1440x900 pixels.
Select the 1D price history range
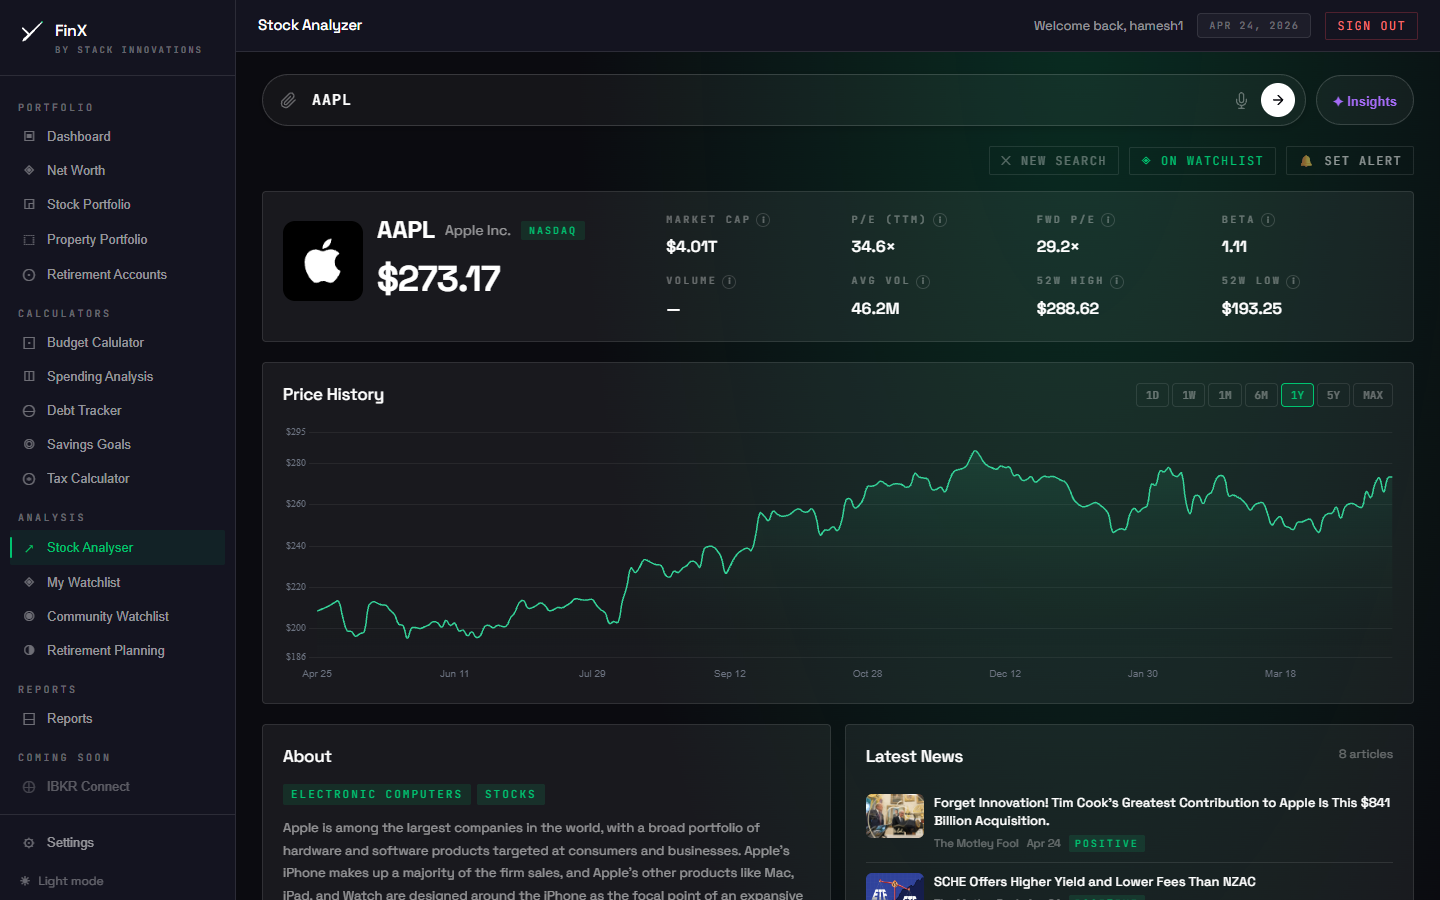coord(1152,395)
